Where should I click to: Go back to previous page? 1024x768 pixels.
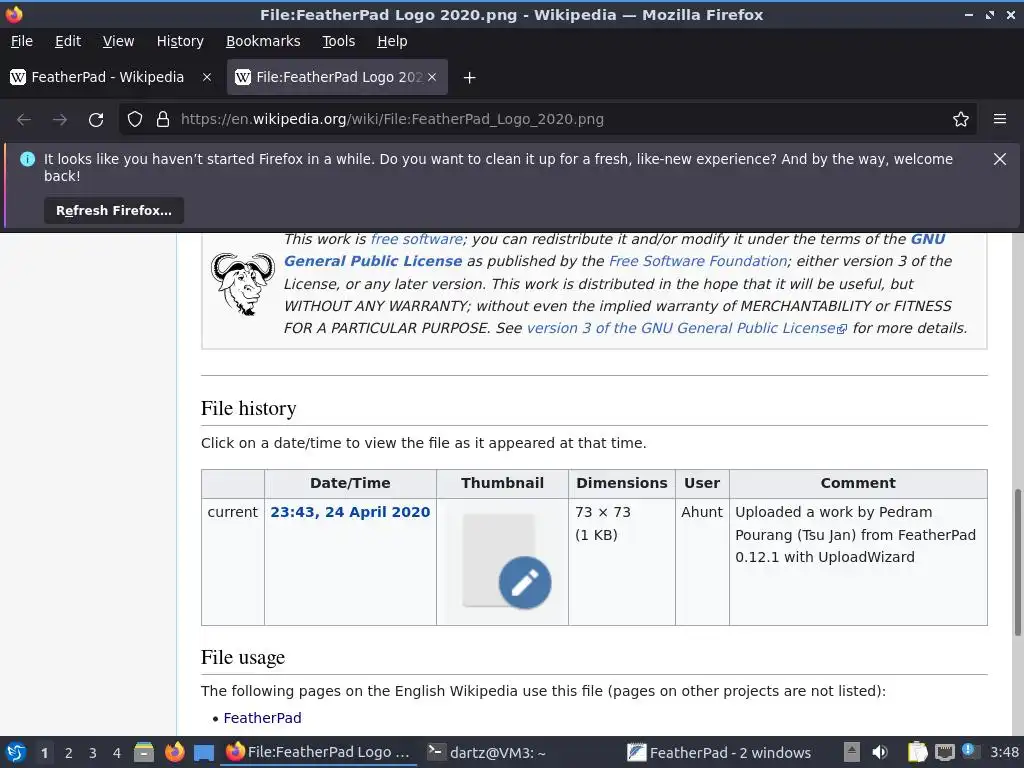[24, 120]
